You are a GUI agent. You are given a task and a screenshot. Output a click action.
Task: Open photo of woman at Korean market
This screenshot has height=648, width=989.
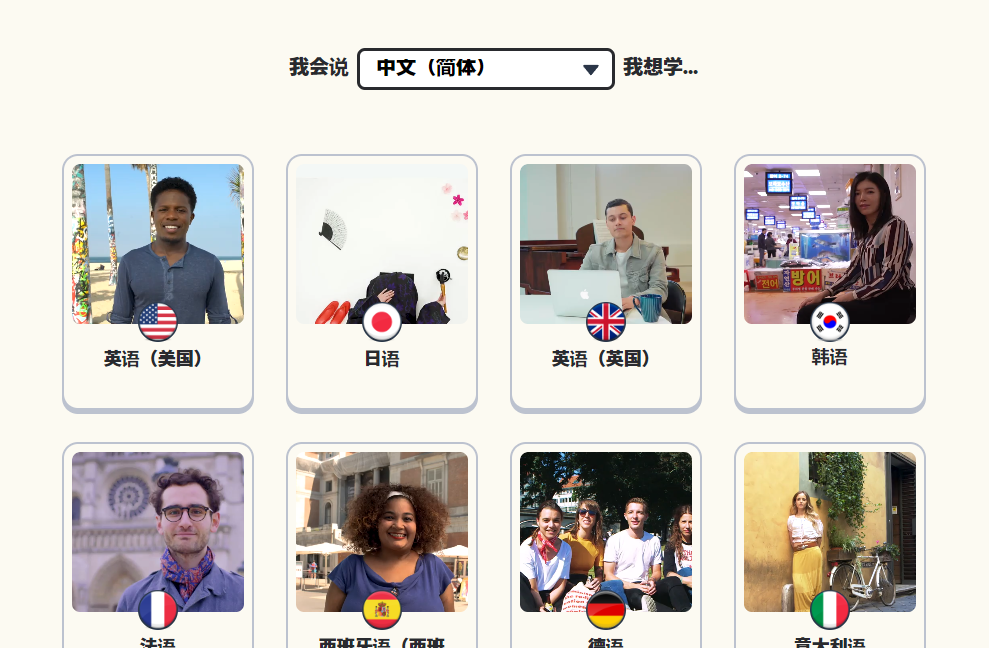click(x=829, y=244)
